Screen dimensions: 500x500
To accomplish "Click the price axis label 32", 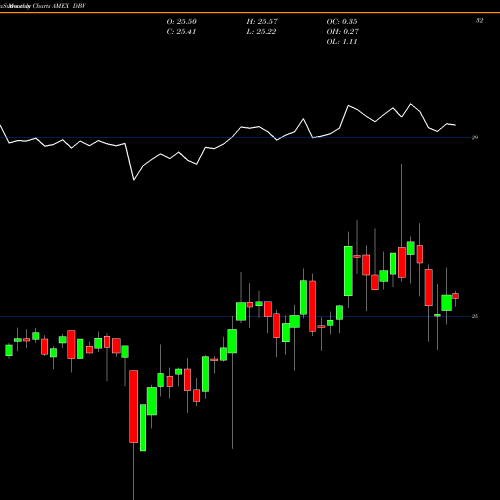I will click(x=479, y=21).
